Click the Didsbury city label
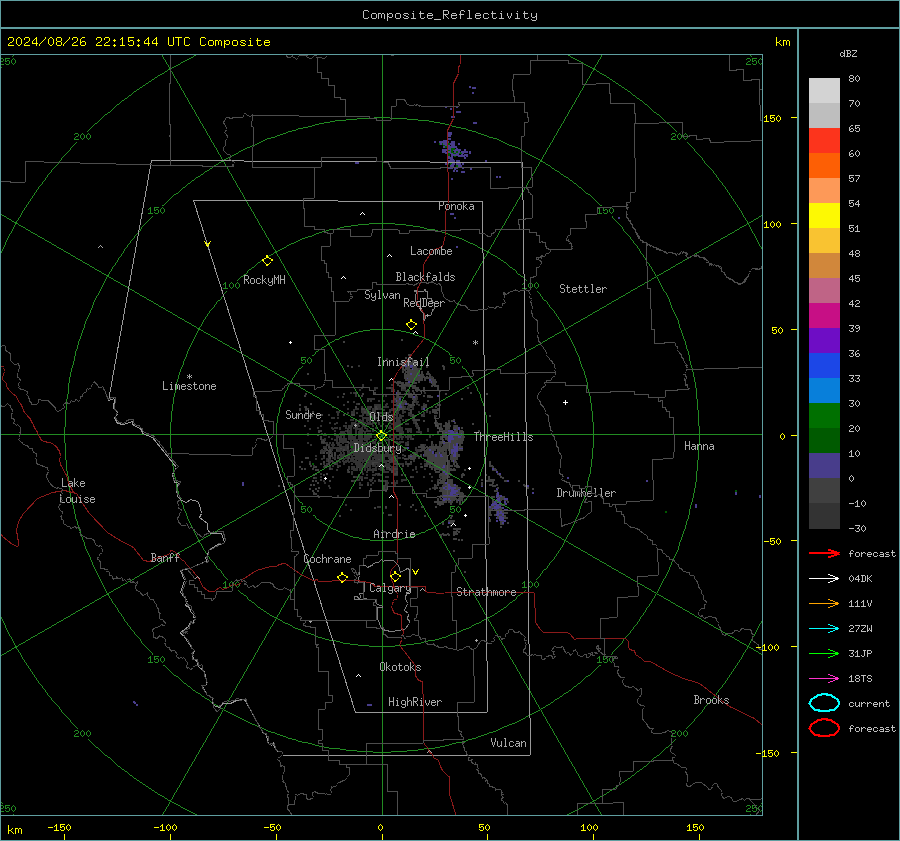This screenshot has height=841, width=900. point(378,448)
